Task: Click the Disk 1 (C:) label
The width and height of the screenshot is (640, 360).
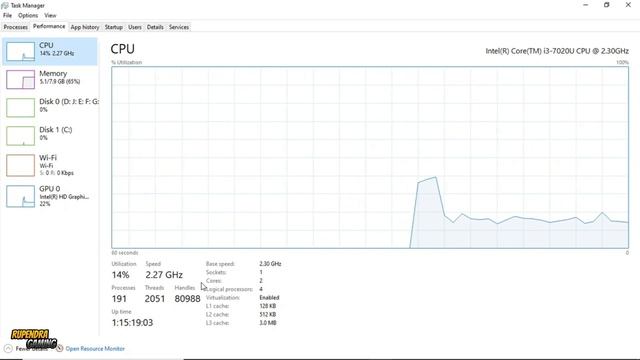Action: (56, 130)
